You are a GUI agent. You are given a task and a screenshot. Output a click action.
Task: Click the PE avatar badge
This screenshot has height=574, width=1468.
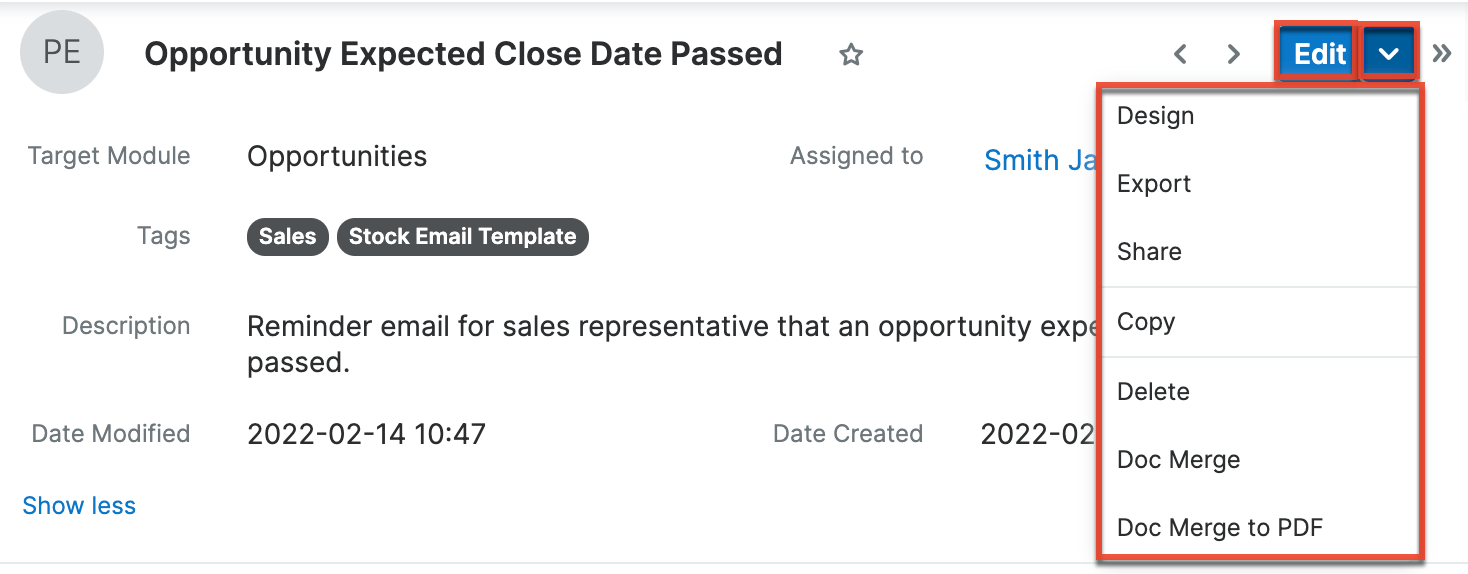pyautogui.click(x=62, y=53)
